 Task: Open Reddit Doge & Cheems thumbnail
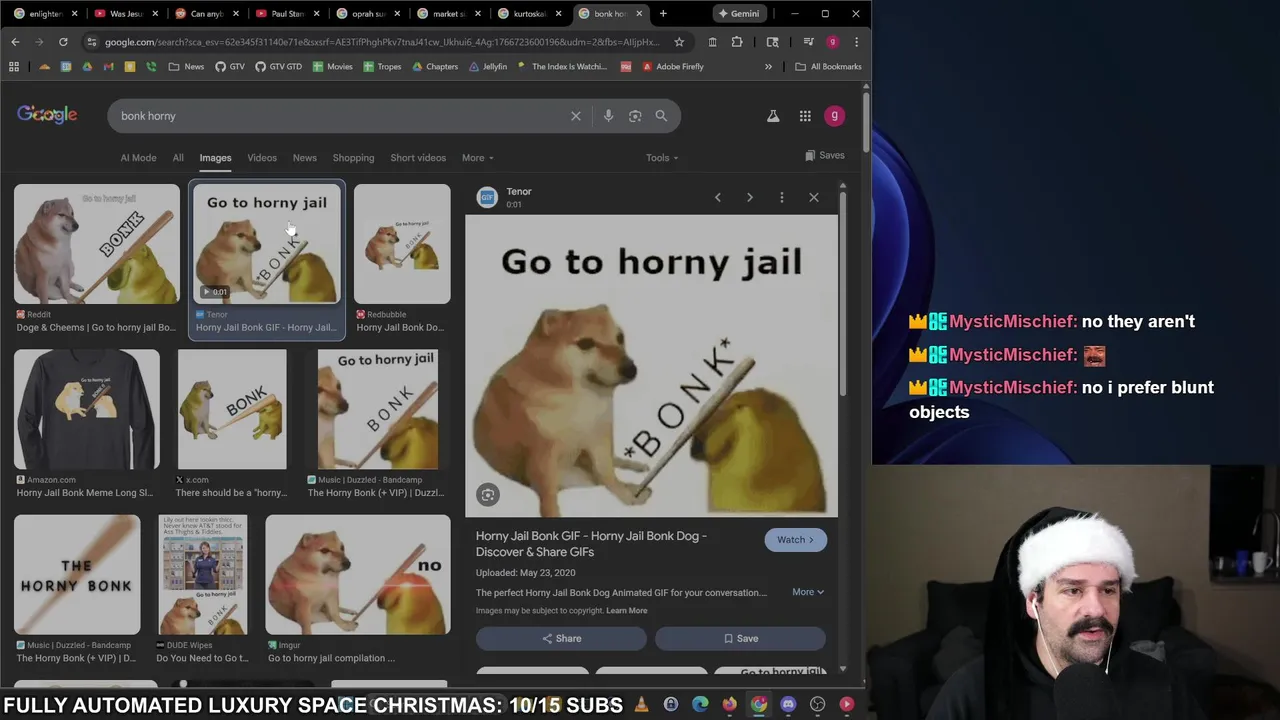click(x=97, y=244)
